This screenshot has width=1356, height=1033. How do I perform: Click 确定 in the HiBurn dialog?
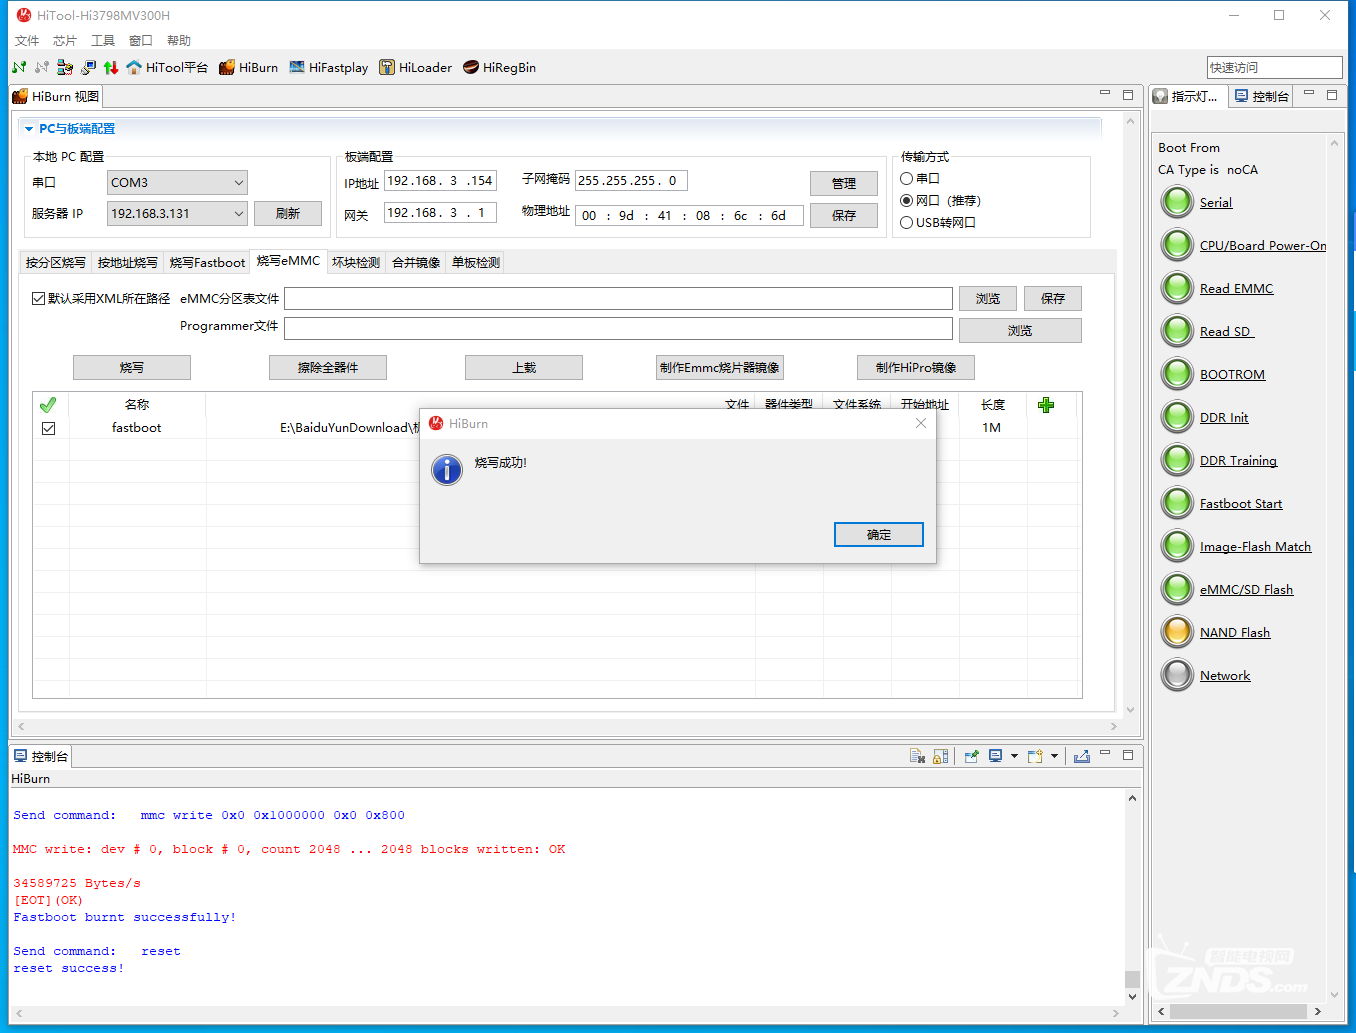point(879,534)
